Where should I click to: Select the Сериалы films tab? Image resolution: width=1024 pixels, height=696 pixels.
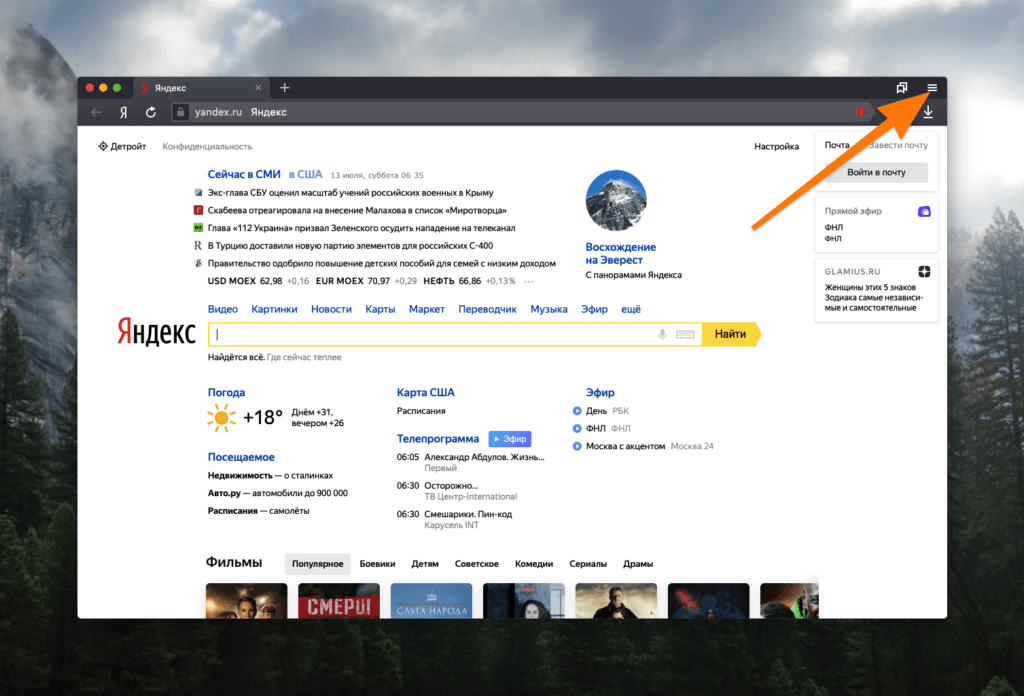(x=588, y=563)
